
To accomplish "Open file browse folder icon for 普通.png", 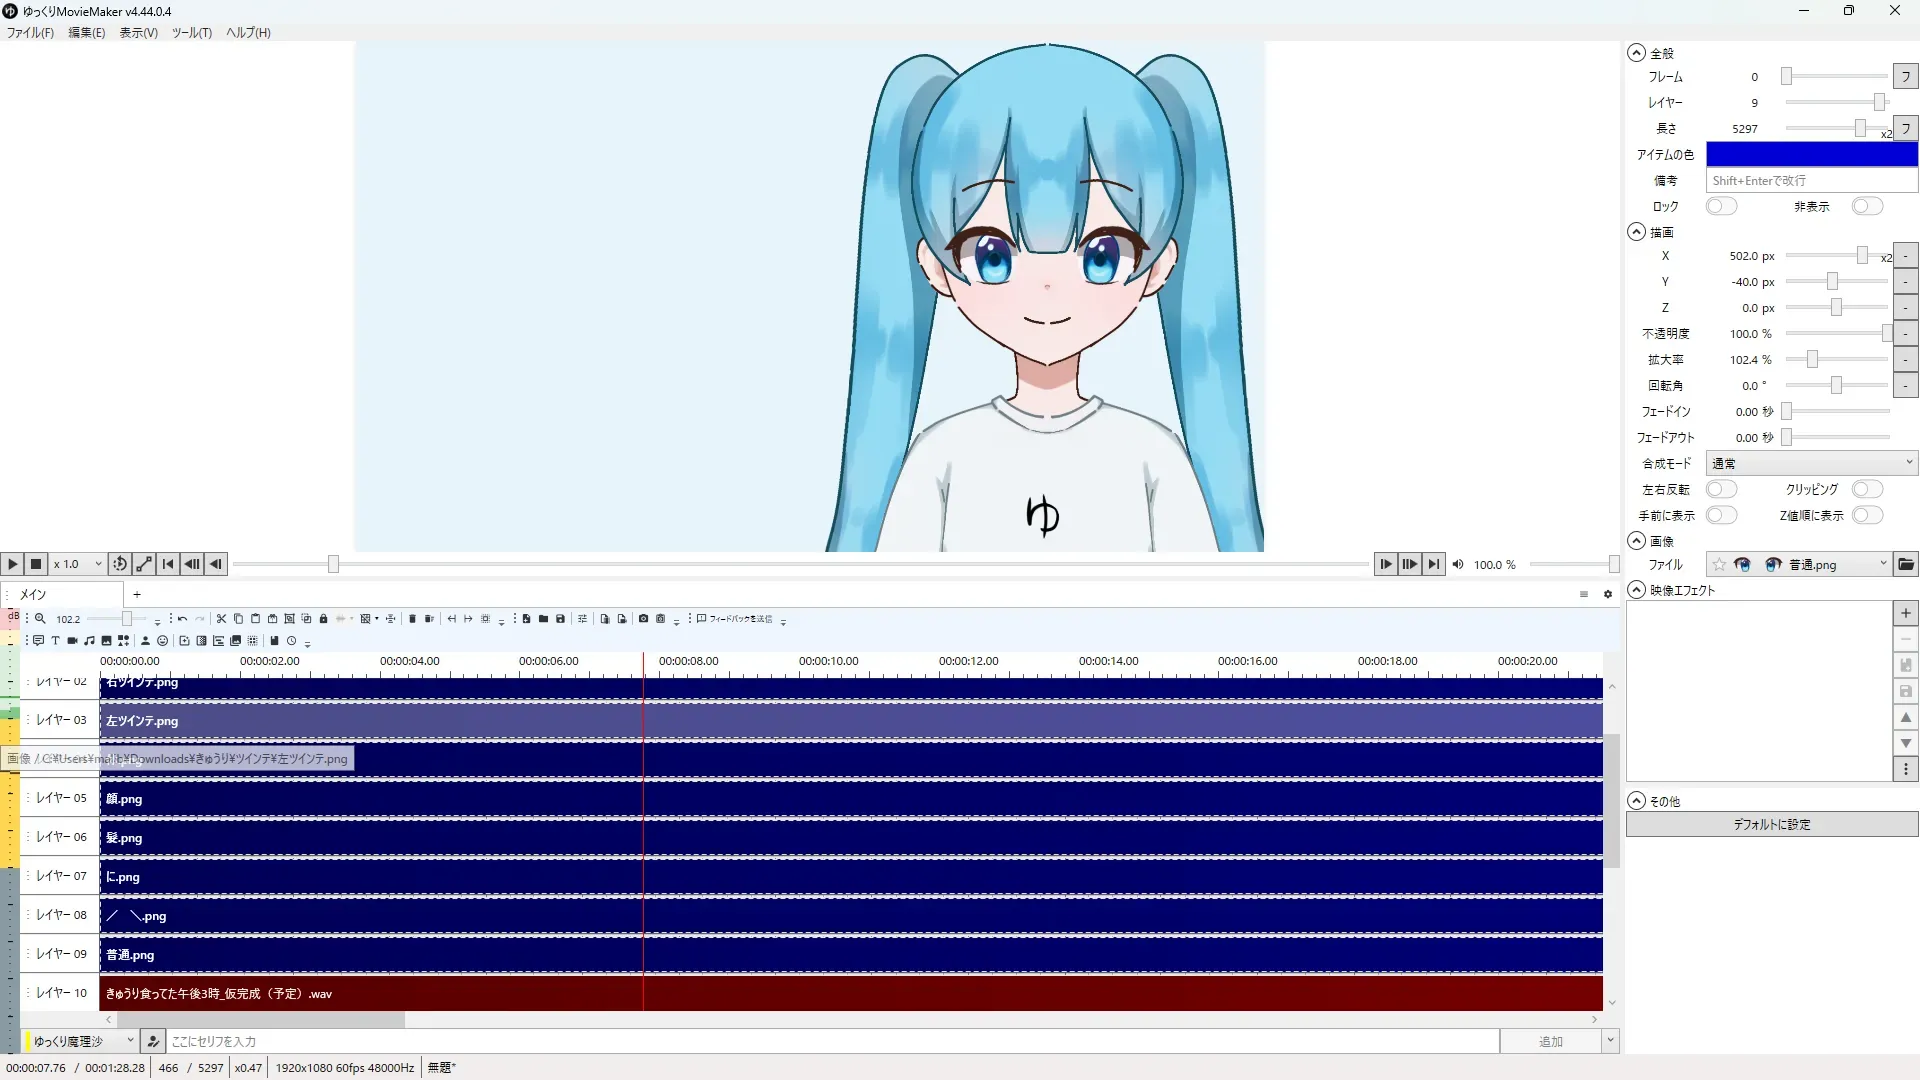I will click(1906, 565).
